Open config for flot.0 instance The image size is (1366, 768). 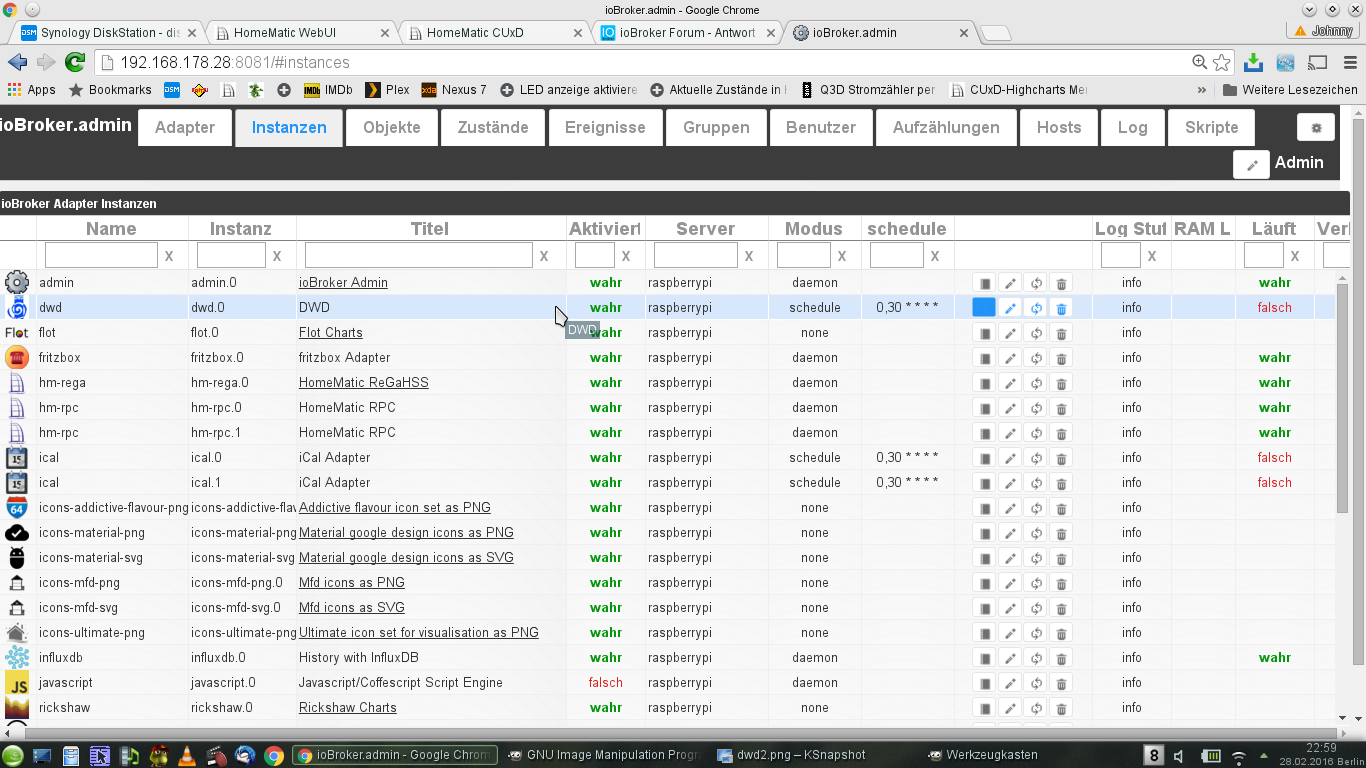pyautogui.click(x=984, y=333)
